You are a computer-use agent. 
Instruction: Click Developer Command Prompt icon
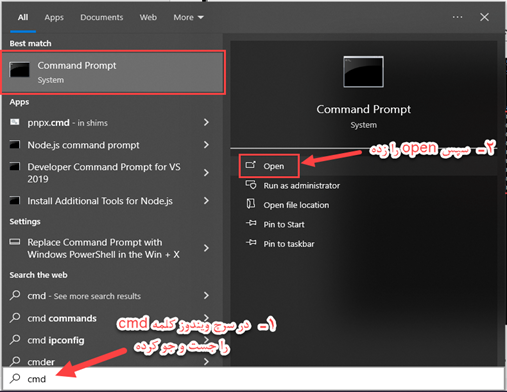pyautogui.click(x=15, y=166)
